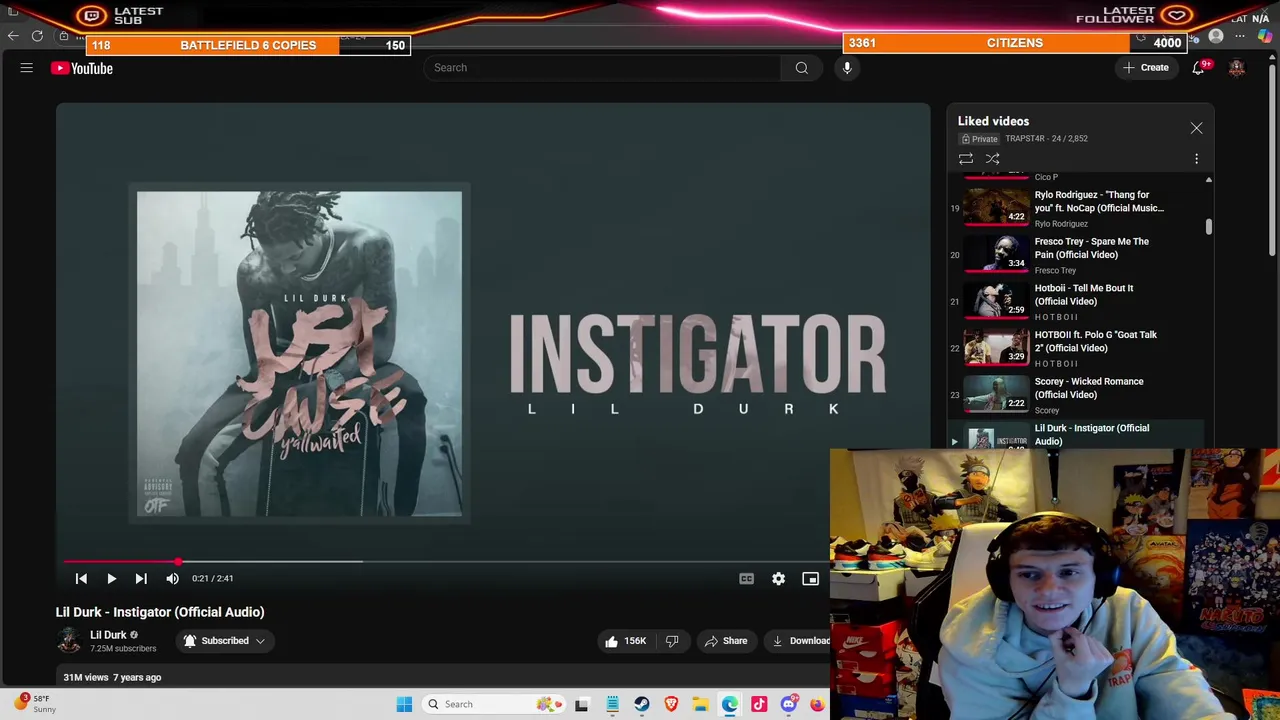Skip to next video in player

click(141, 579)
